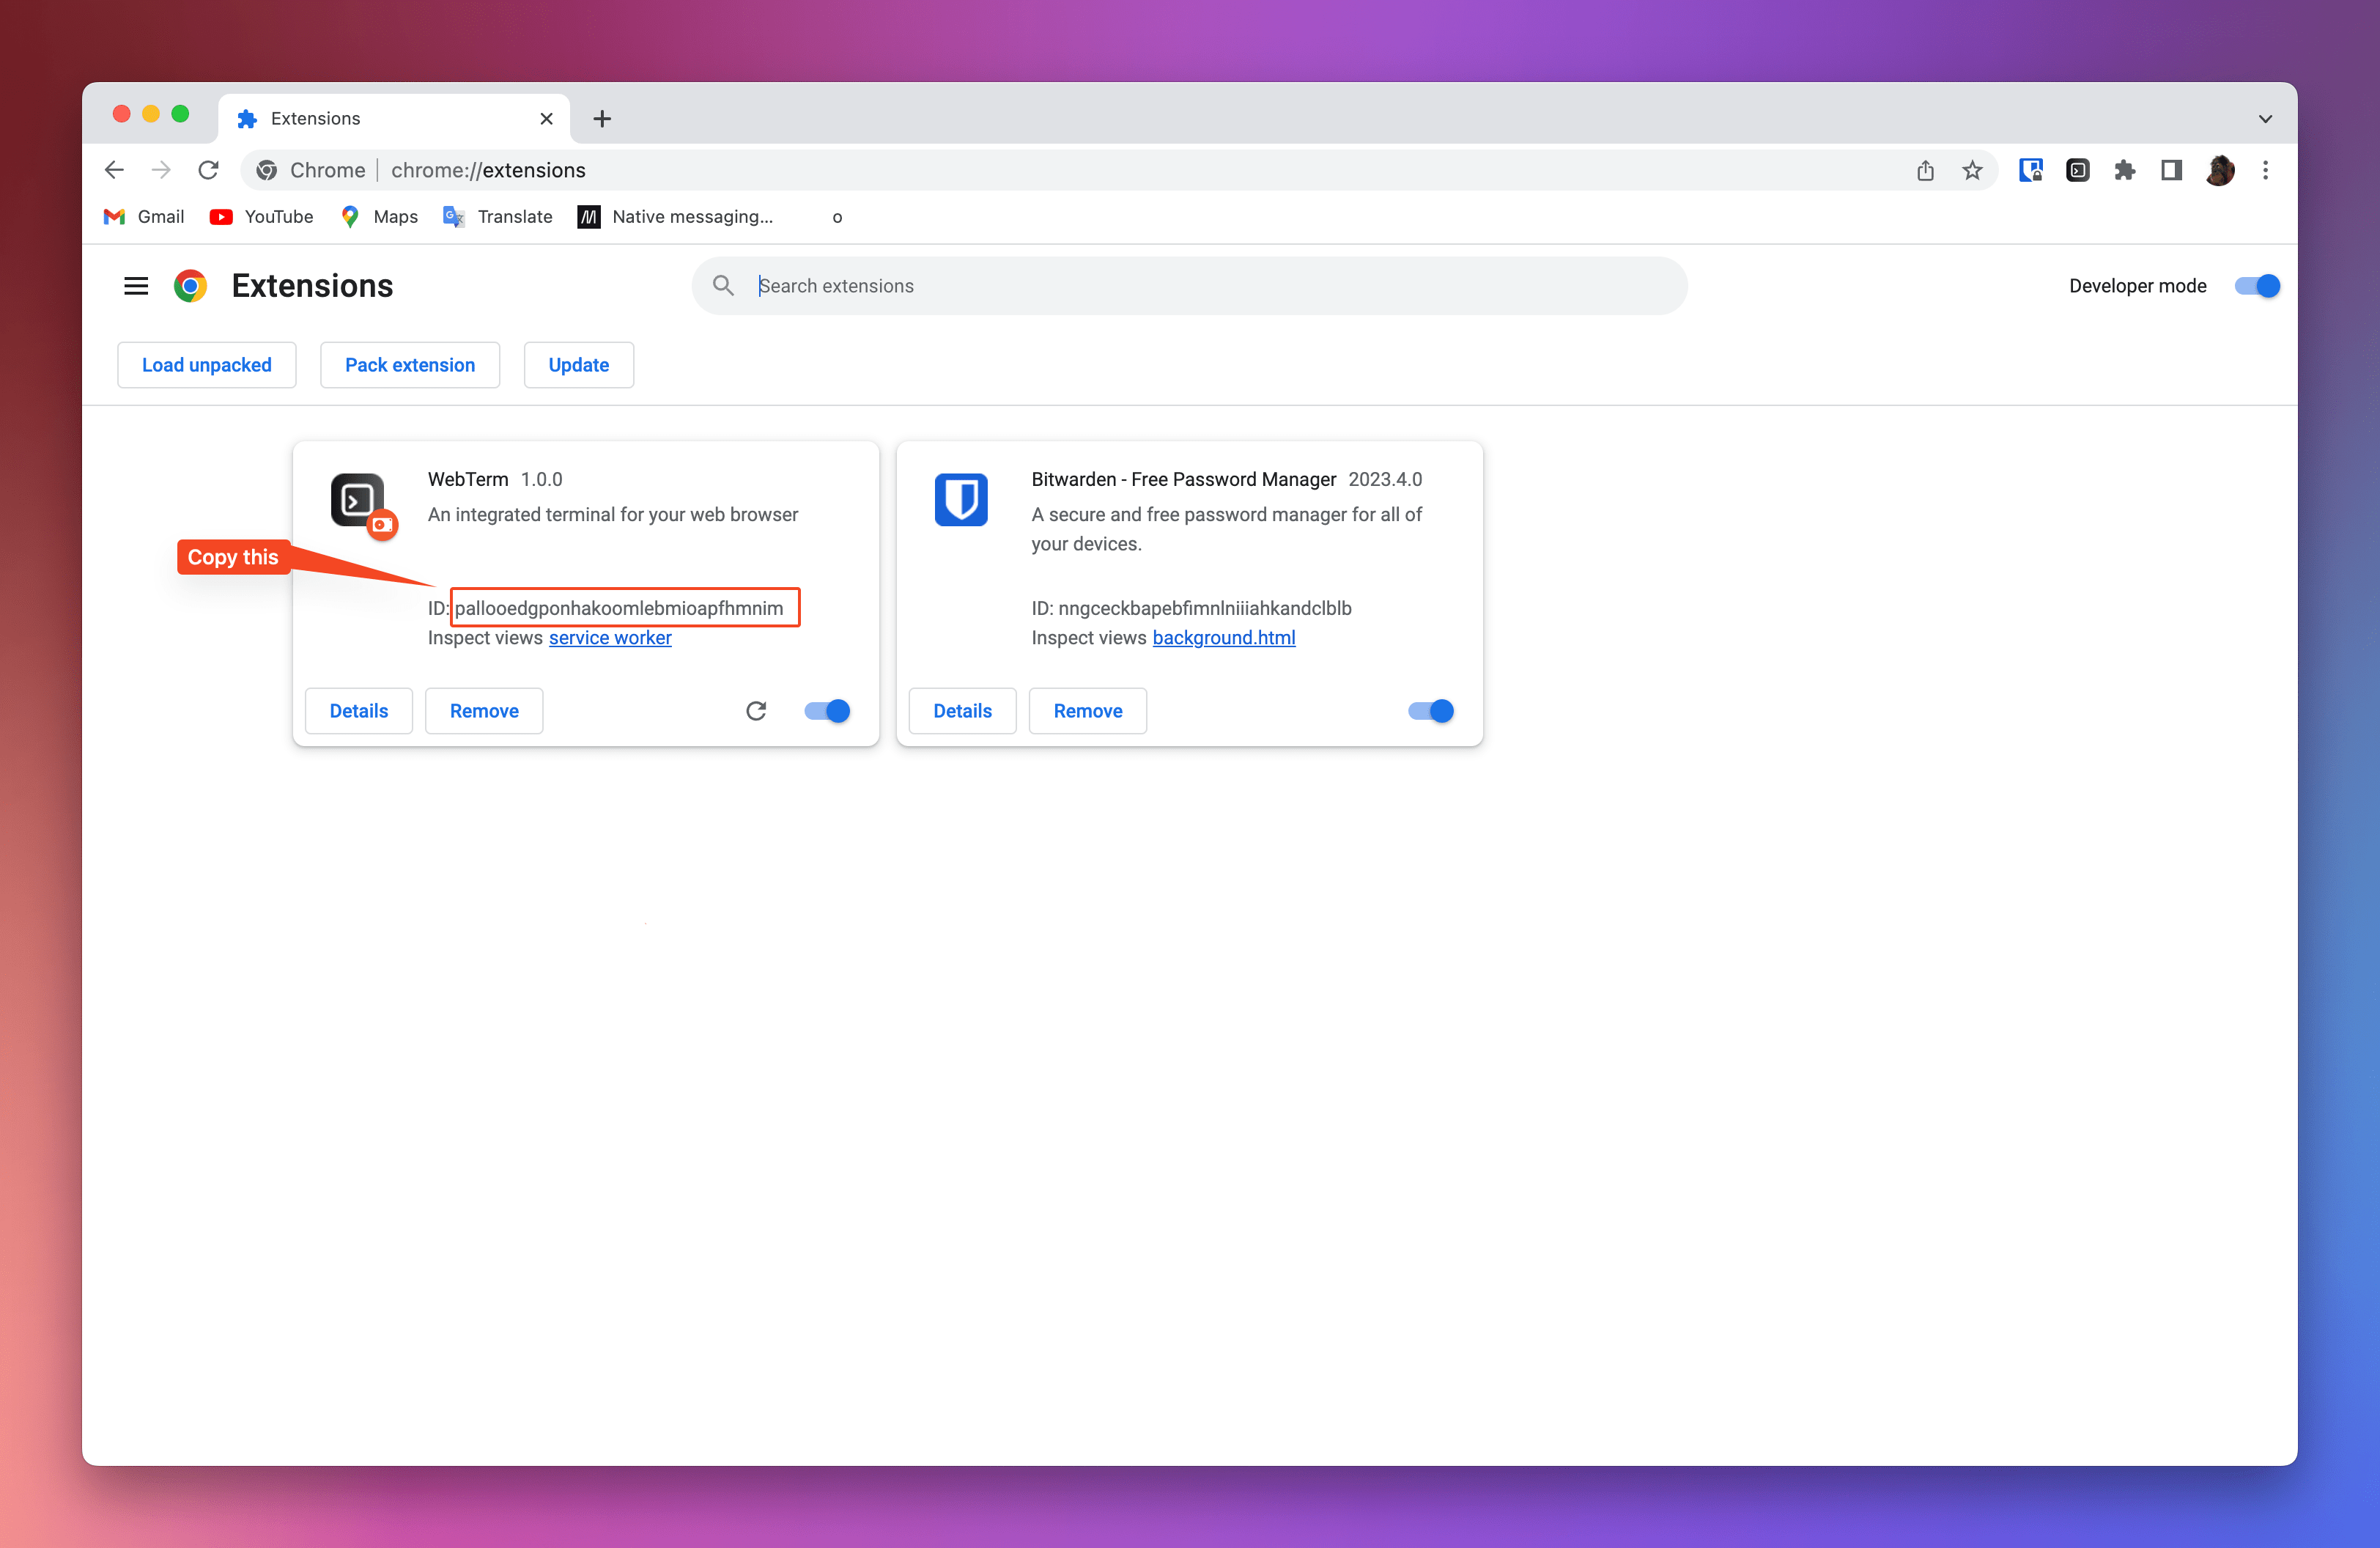Bookmark this page with star icon
This screenshot has width=2380, height=1548.
click(x=1972, y=170)
